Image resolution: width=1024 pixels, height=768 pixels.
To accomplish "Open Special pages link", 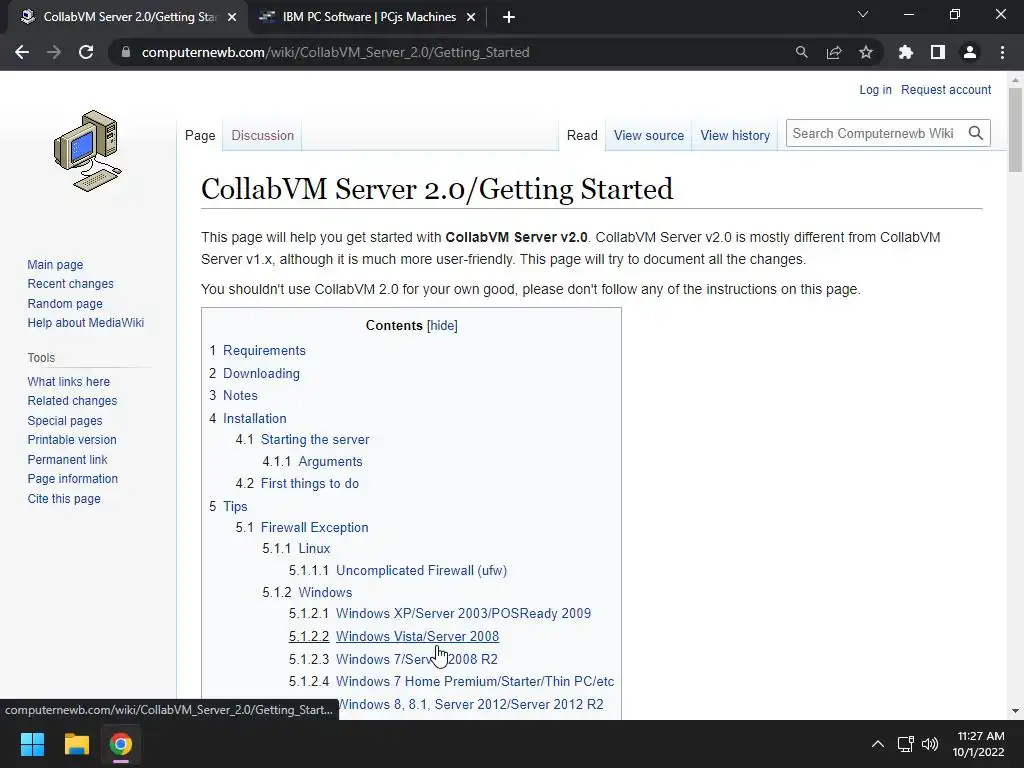I will pos(65,421).
